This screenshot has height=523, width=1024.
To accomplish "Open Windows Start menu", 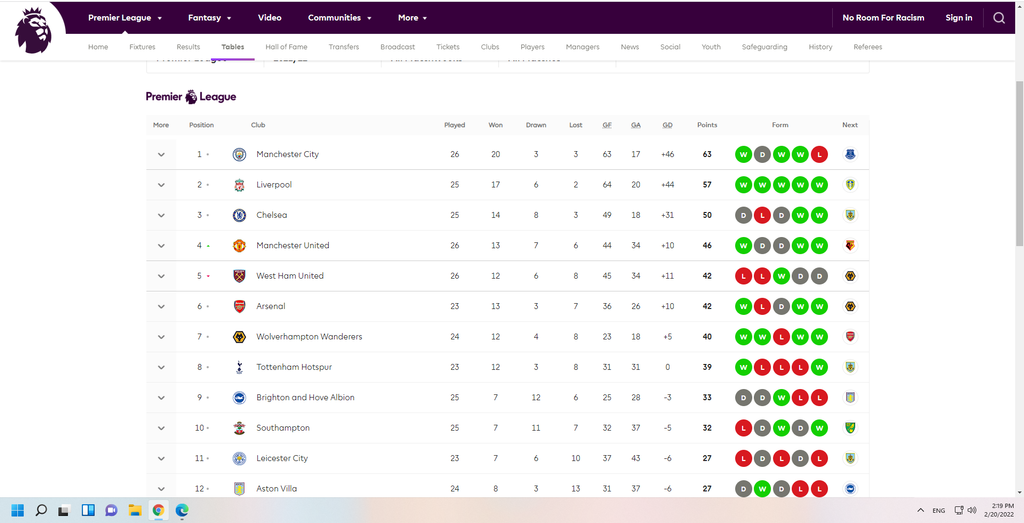I will tap(18, 510).
